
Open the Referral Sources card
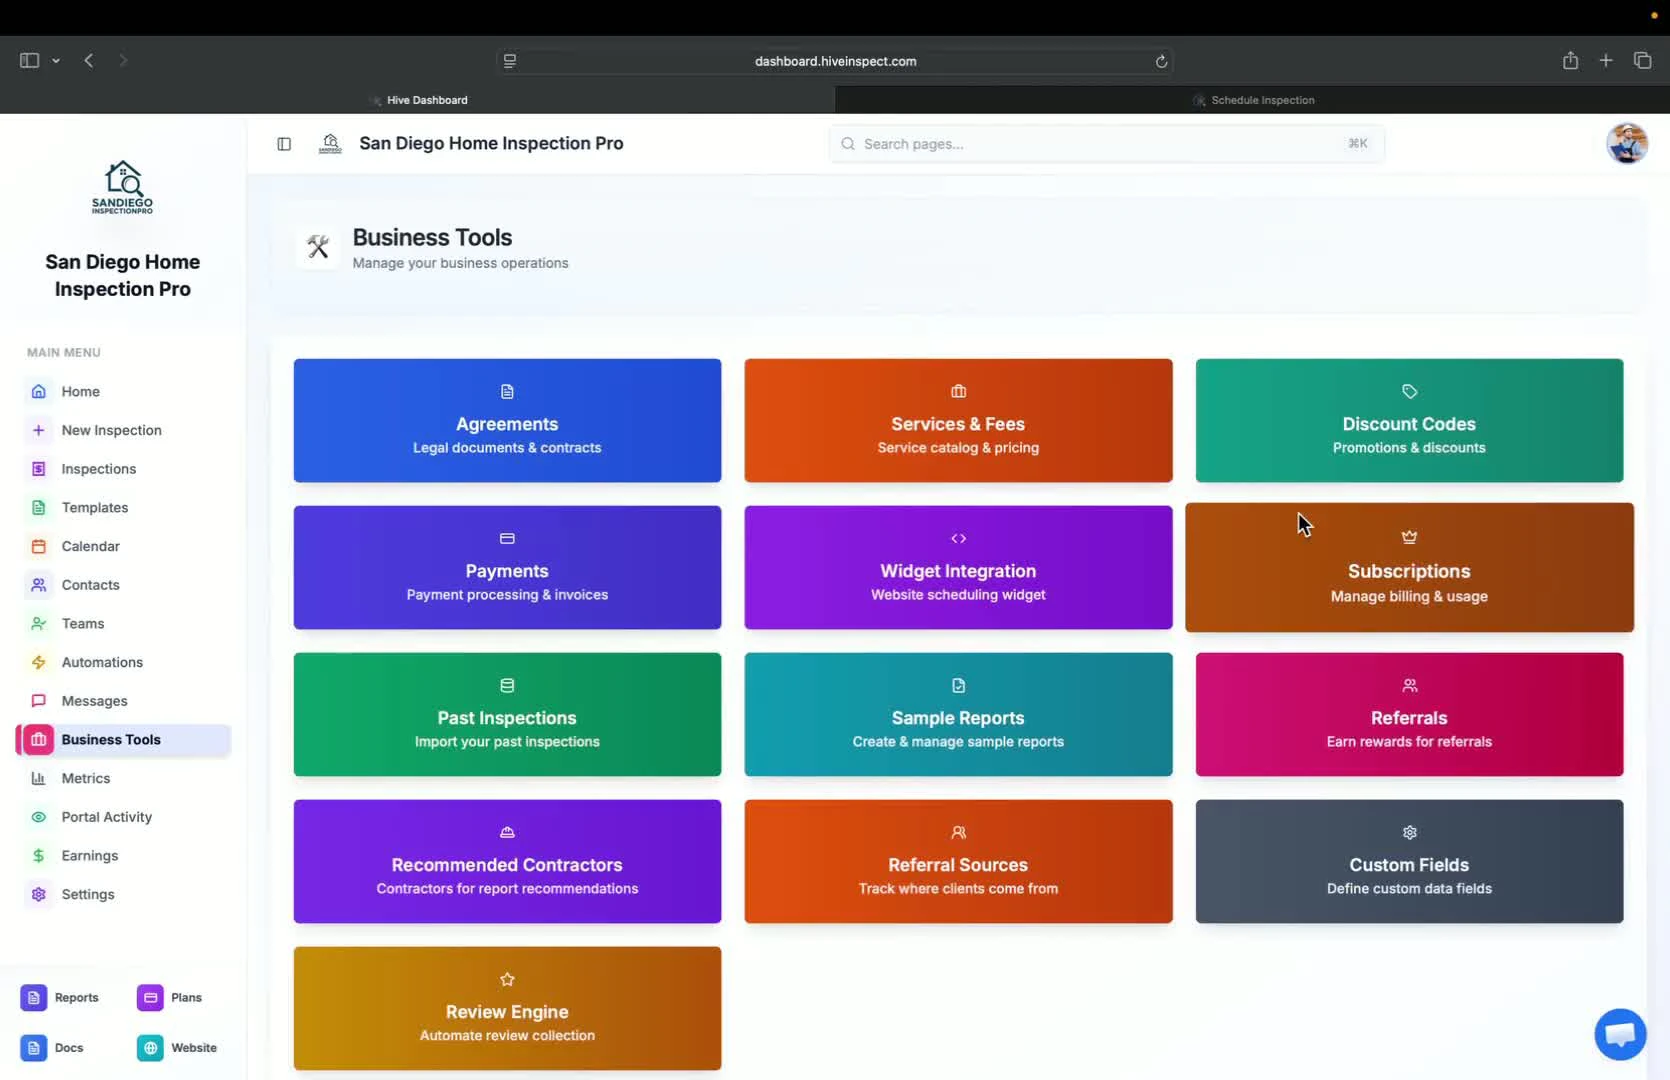(958, 862)
